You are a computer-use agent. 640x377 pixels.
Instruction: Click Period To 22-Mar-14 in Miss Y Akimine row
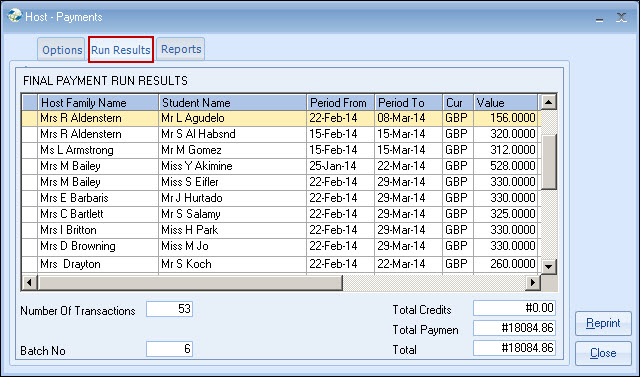408,166
